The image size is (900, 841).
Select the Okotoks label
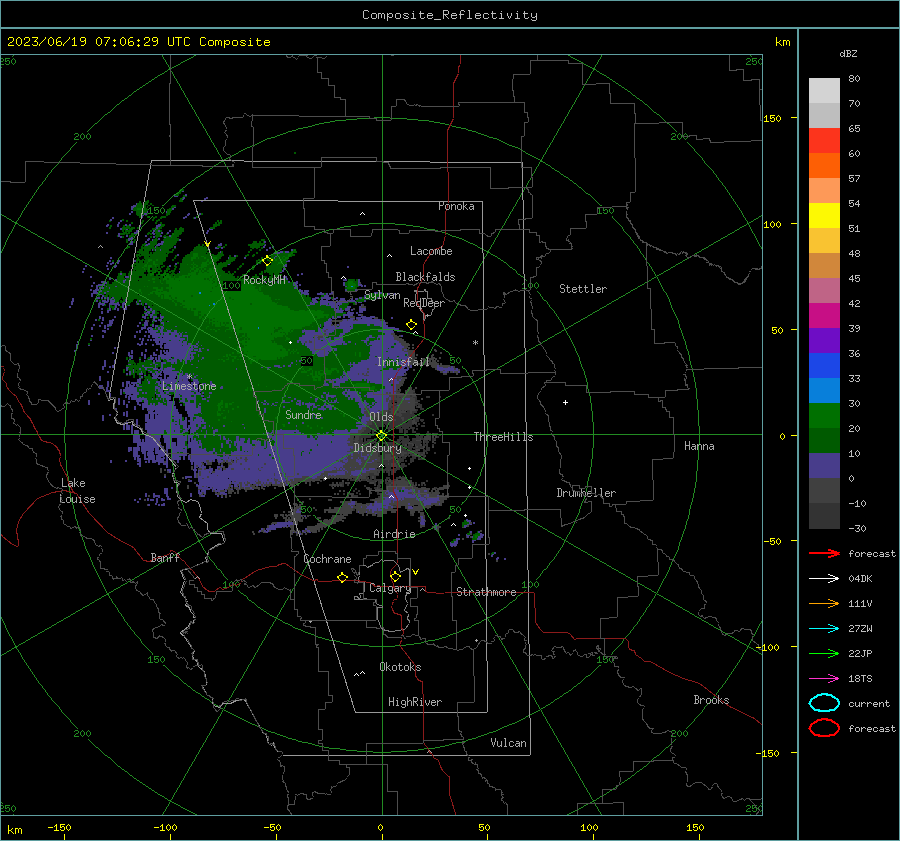click(400, 667)
